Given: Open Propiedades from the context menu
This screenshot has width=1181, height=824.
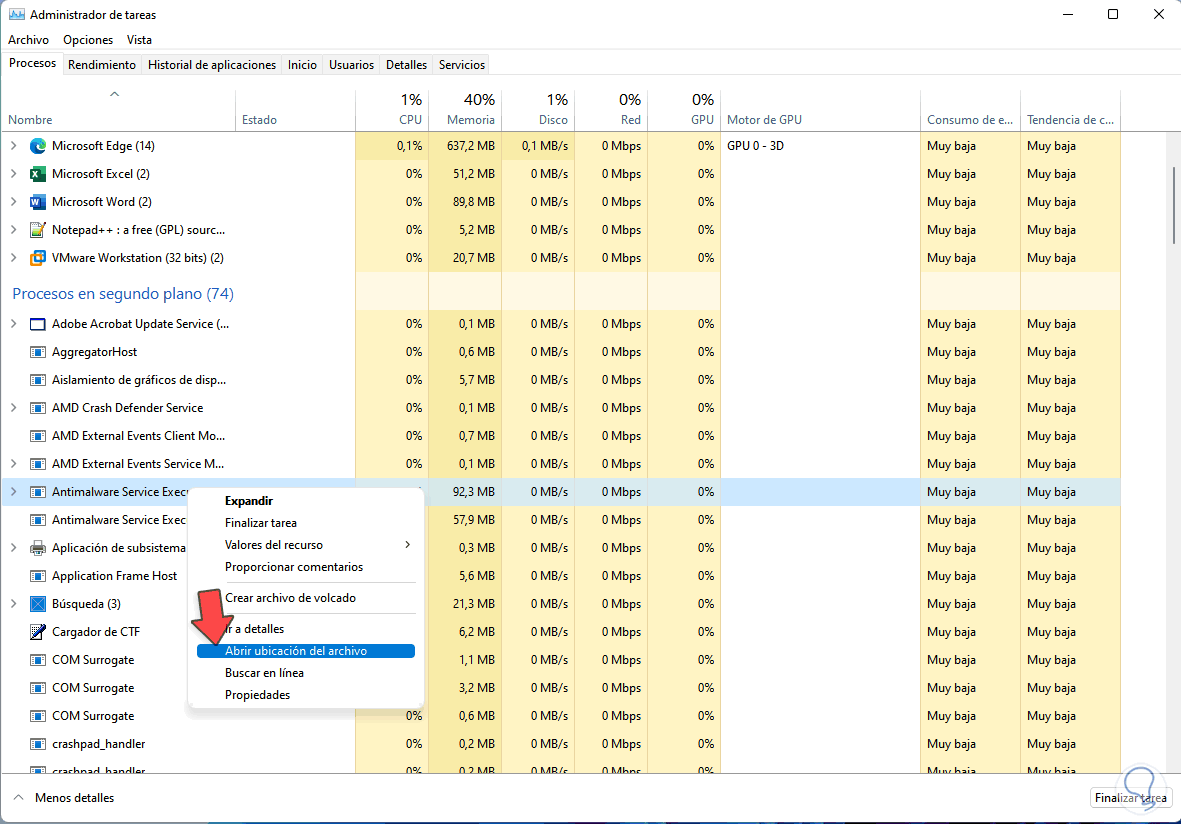Looking at the screenshot, I should click(x=306, y=694).
